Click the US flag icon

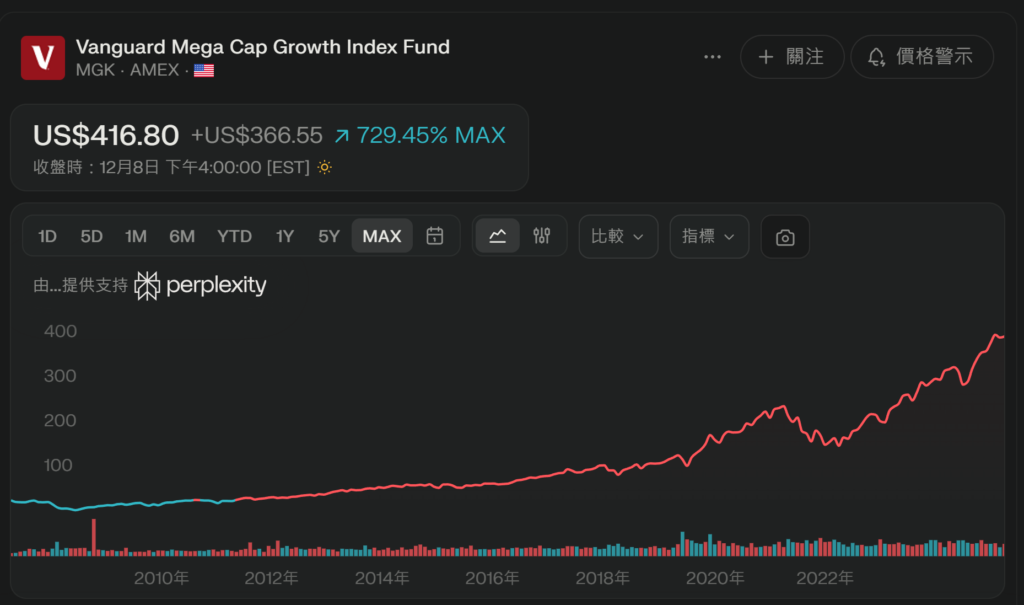click(204, 71)
